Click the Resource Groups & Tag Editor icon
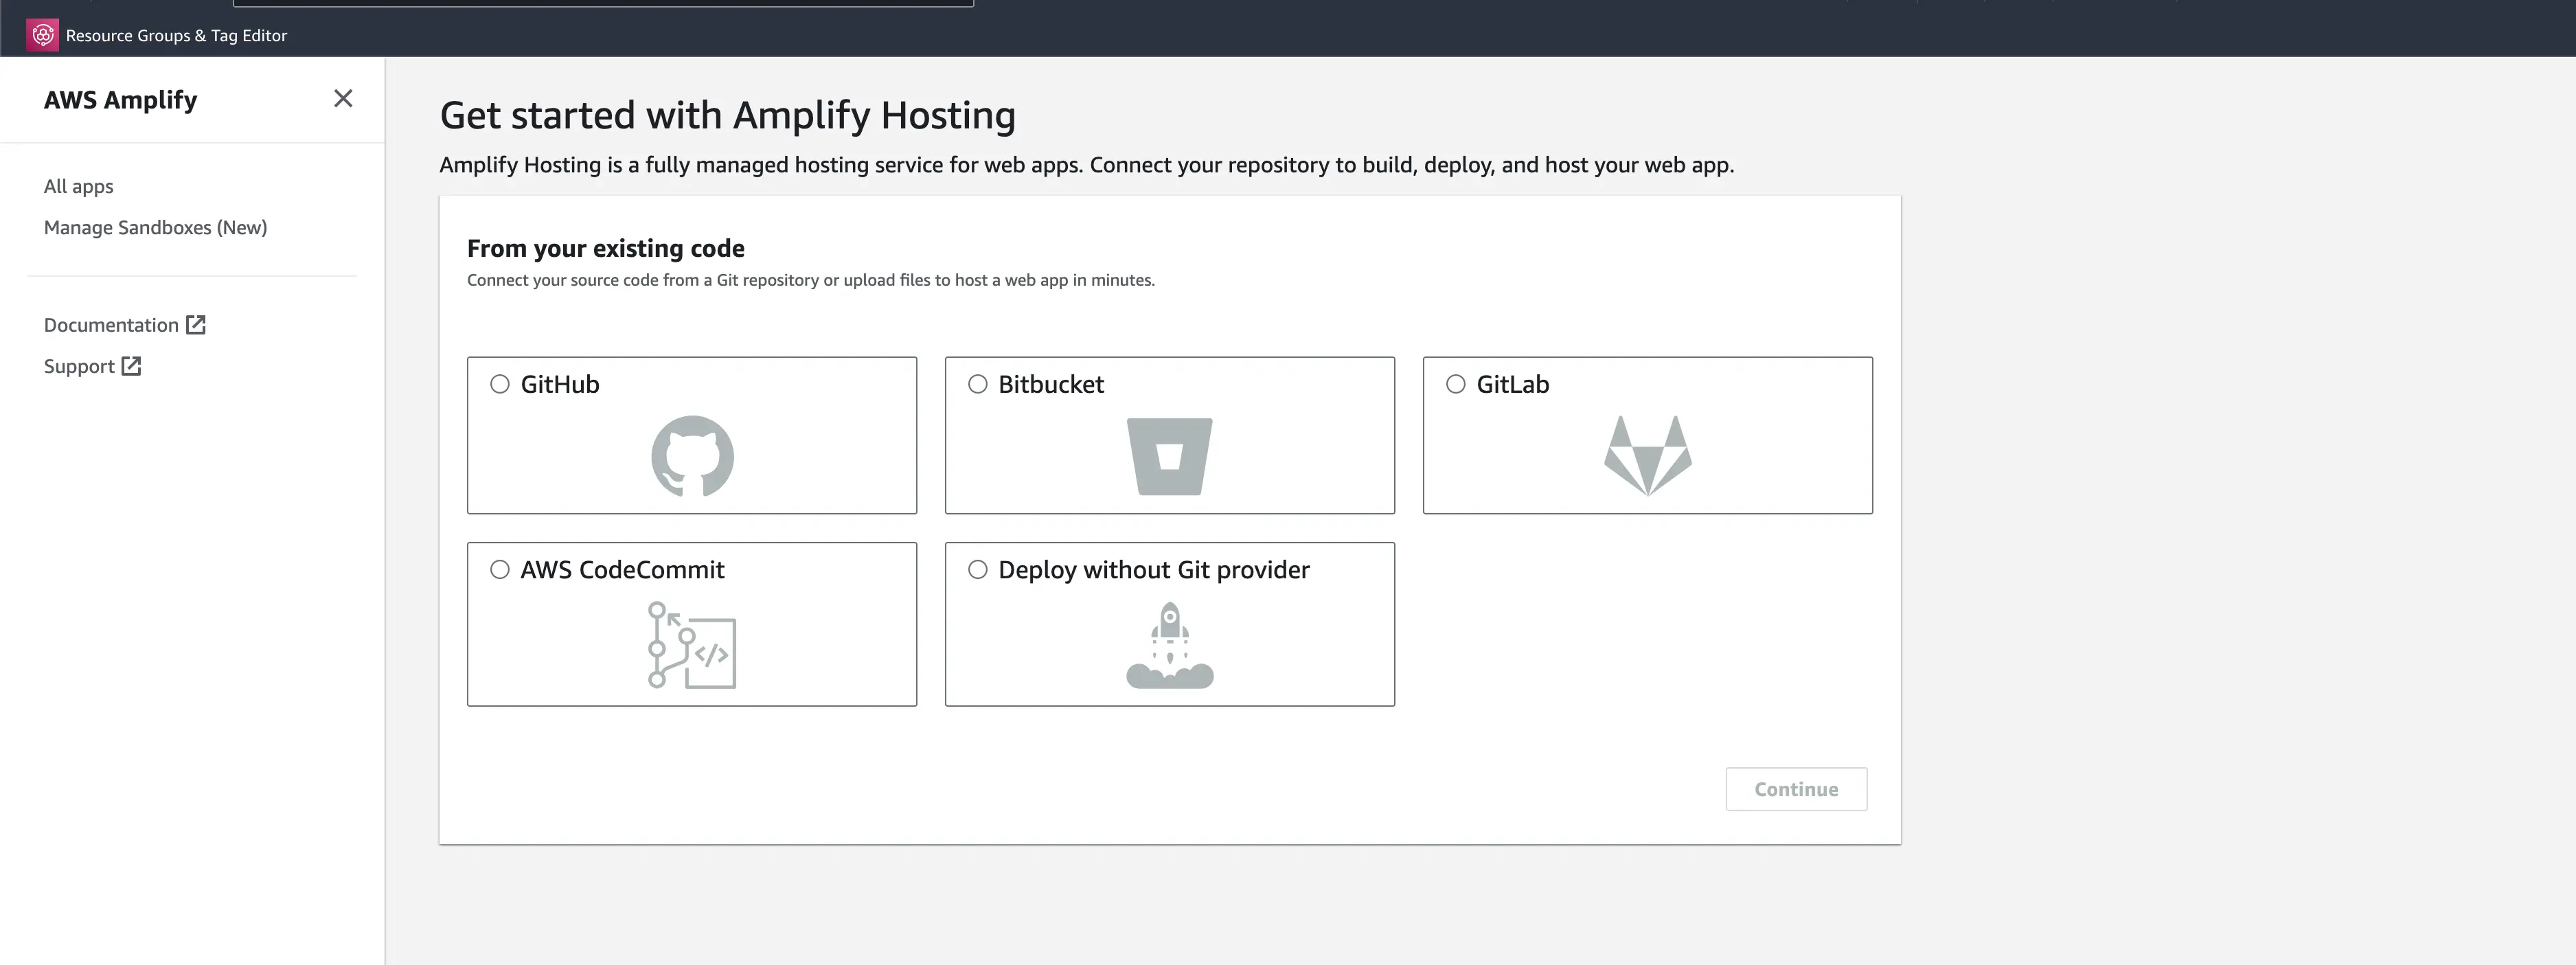 42,35
